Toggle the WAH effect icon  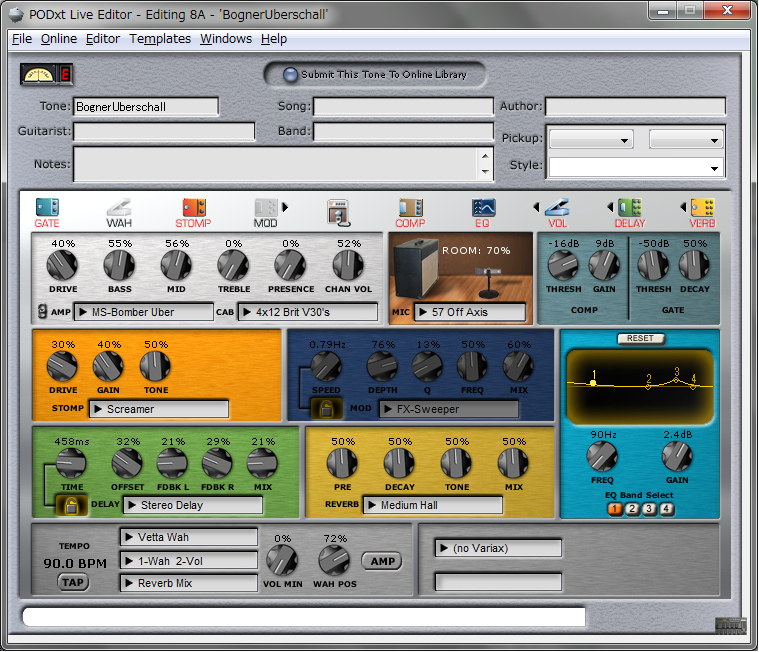119,207
